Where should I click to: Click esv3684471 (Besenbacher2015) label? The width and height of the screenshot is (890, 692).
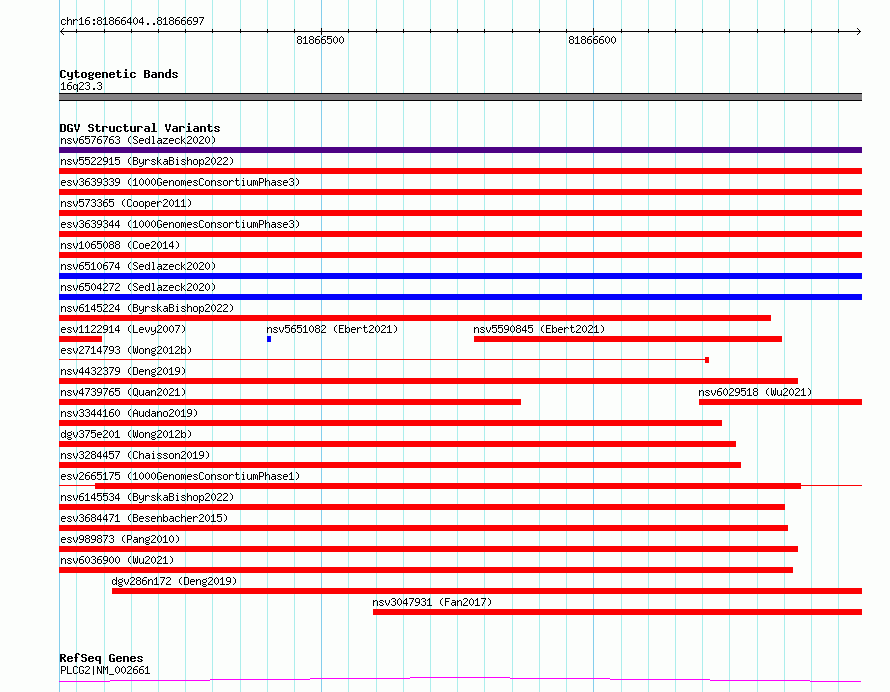(144, 518)
